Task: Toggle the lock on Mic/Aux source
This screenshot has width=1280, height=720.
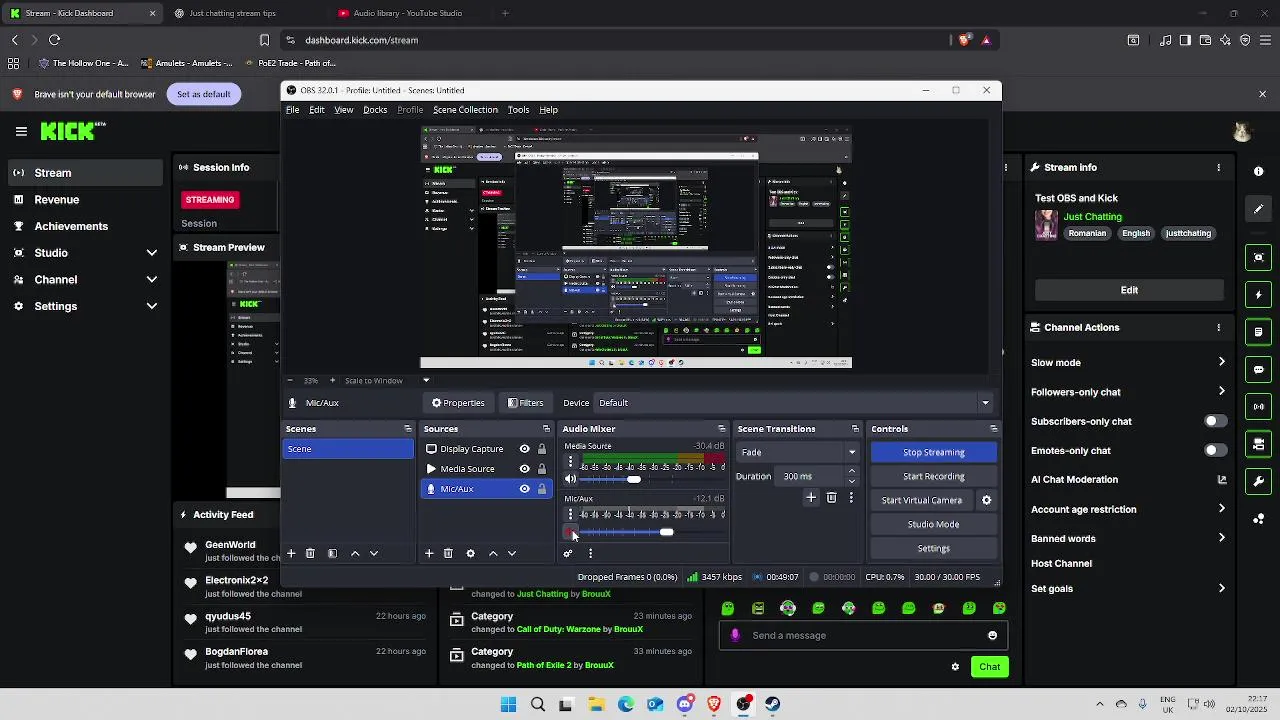Action: pyautogui.click(x=542, y=489)
